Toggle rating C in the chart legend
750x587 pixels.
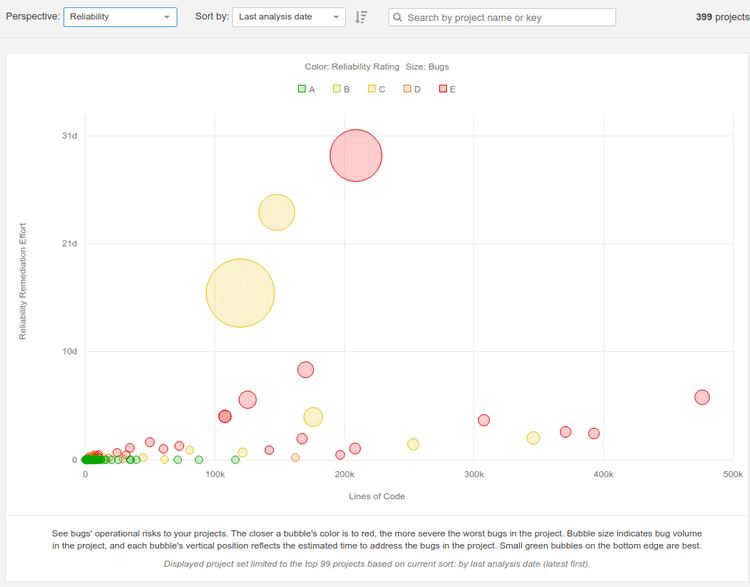[376, 89]
